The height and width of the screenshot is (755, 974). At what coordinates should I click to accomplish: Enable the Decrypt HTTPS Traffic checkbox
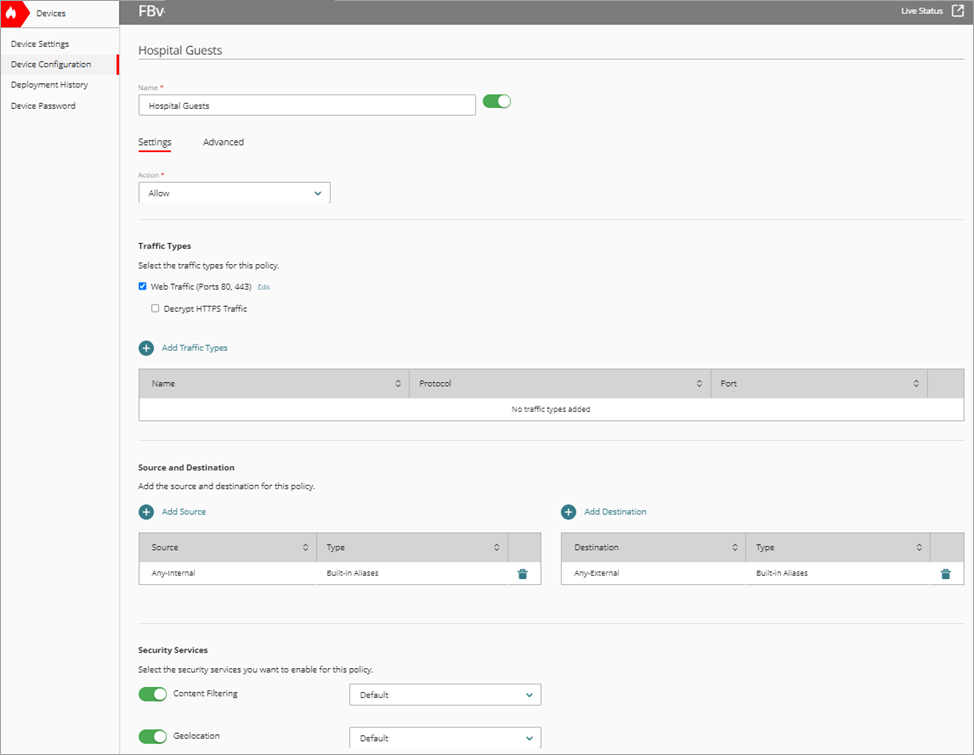pyautogui.click(x=156, y=307)
